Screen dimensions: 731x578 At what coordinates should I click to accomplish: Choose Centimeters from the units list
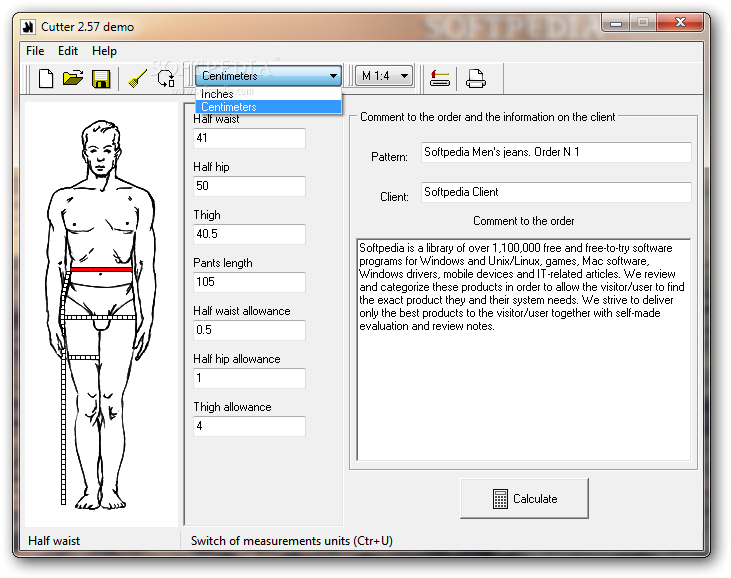(268, 107)
